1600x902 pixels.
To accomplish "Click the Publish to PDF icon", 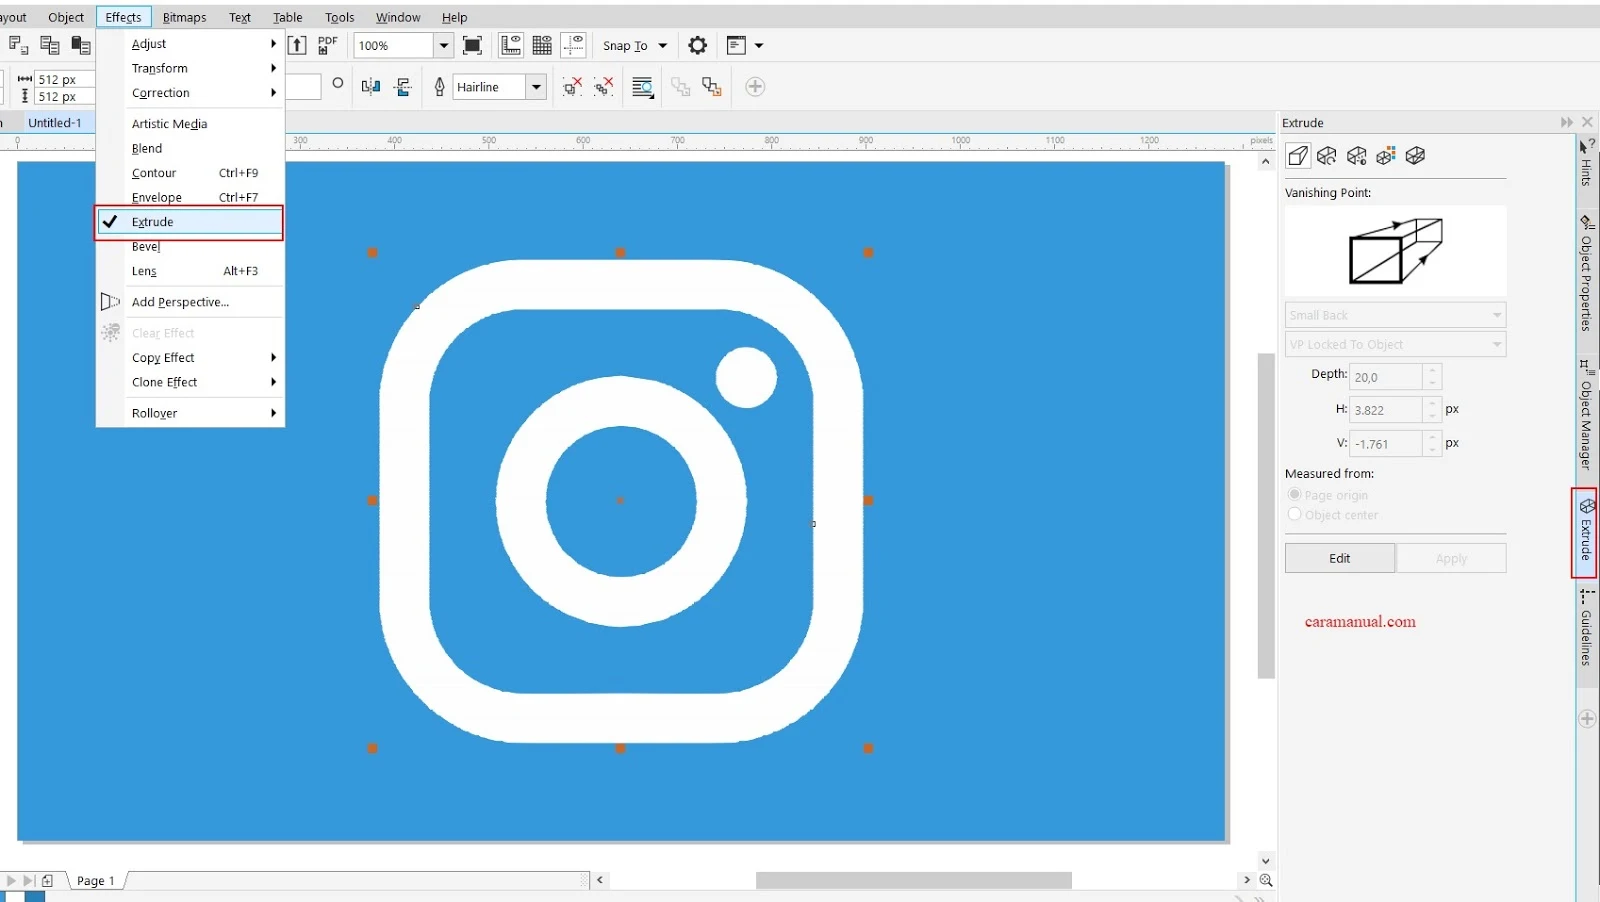I will click(327, 45).
